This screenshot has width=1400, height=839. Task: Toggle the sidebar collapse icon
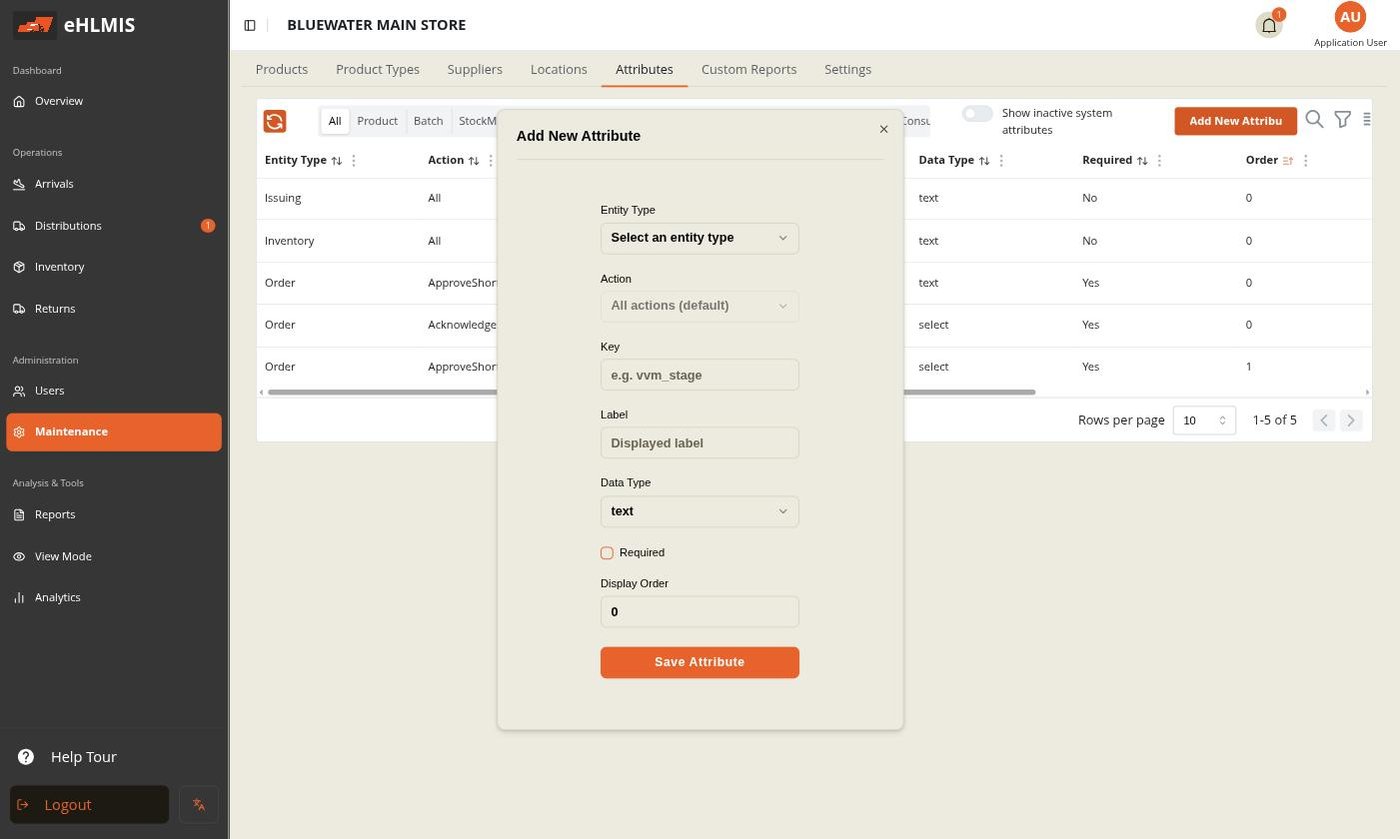pos(250,25)
